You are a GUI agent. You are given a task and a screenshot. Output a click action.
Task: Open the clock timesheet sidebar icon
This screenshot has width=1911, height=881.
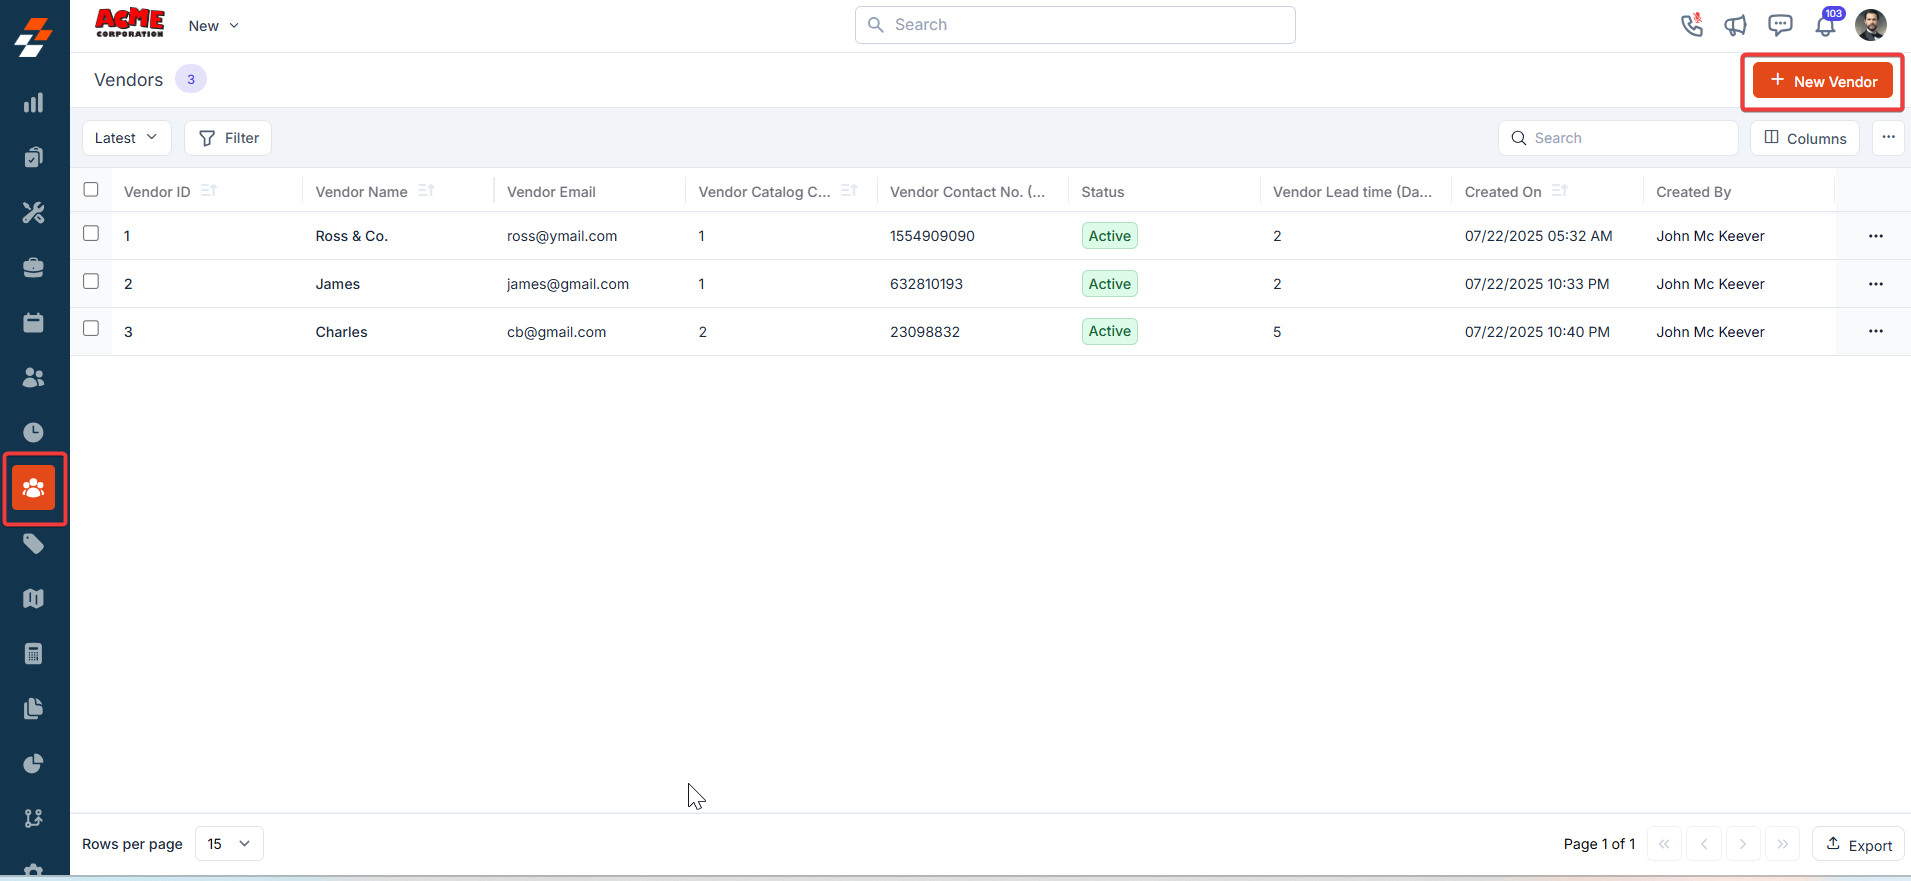tap(34, 432)
